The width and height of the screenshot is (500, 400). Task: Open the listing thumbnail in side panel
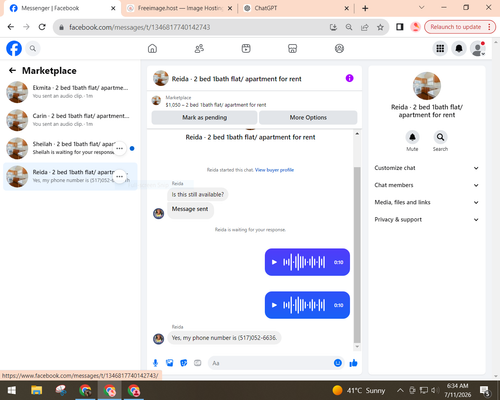(x=427, y=86)
